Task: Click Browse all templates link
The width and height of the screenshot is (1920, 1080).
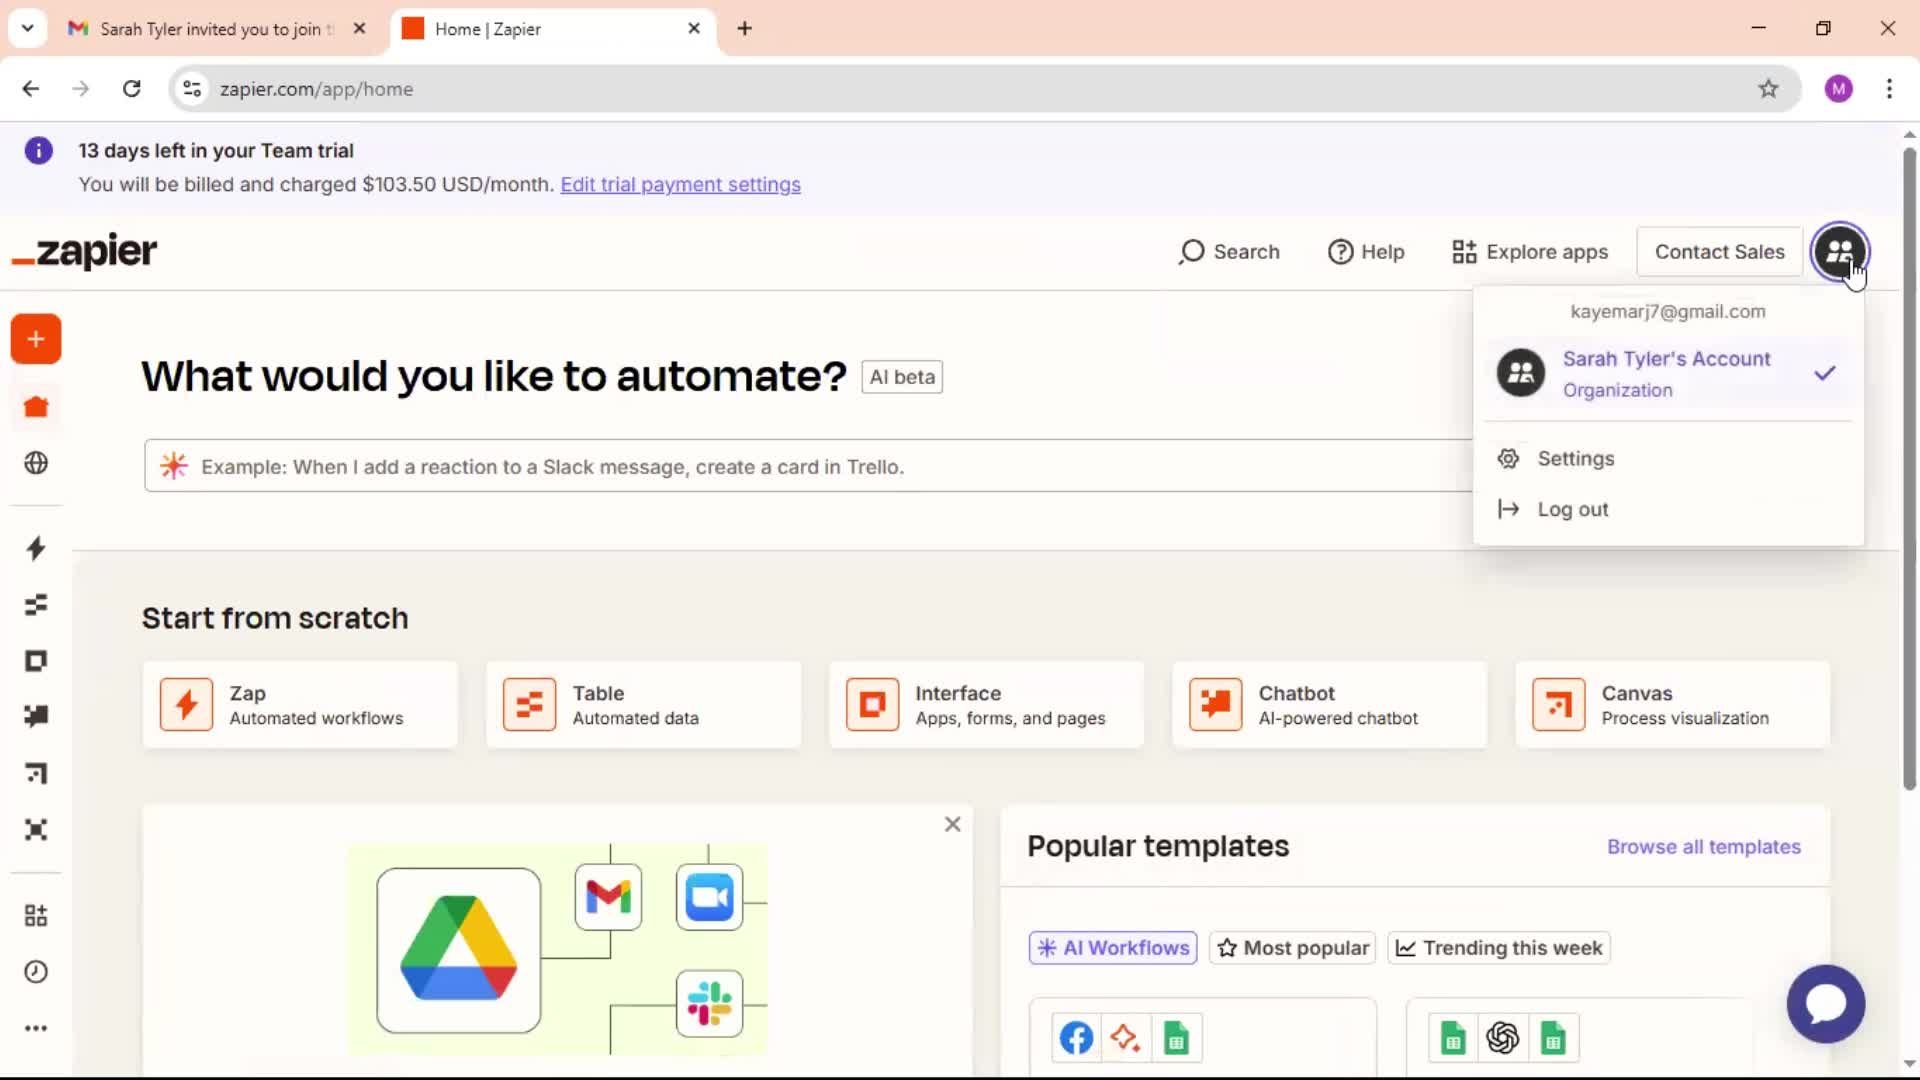Action: click(1703, 847)
